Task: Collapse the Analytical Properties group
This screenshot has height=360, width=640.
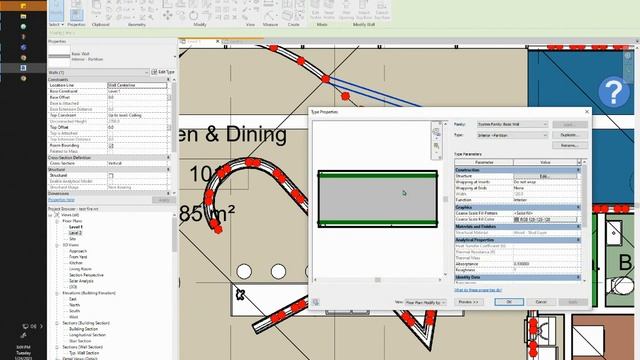Action: coord(578,240)
